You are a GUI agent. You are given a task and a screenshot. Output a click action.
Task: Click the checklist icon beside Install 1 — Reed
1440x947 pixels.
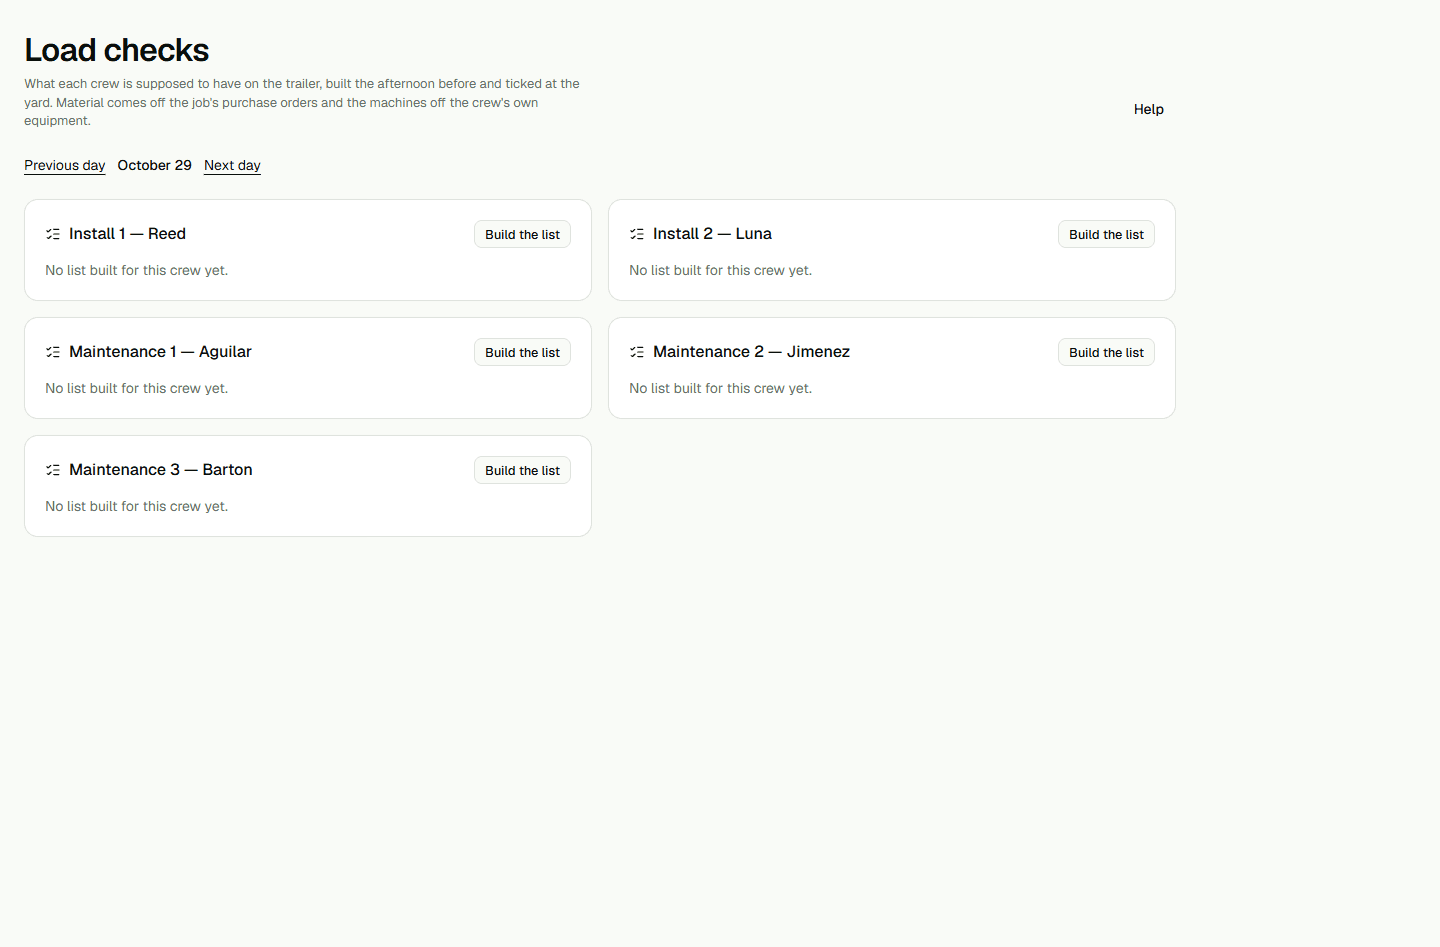tap(53, 234)
